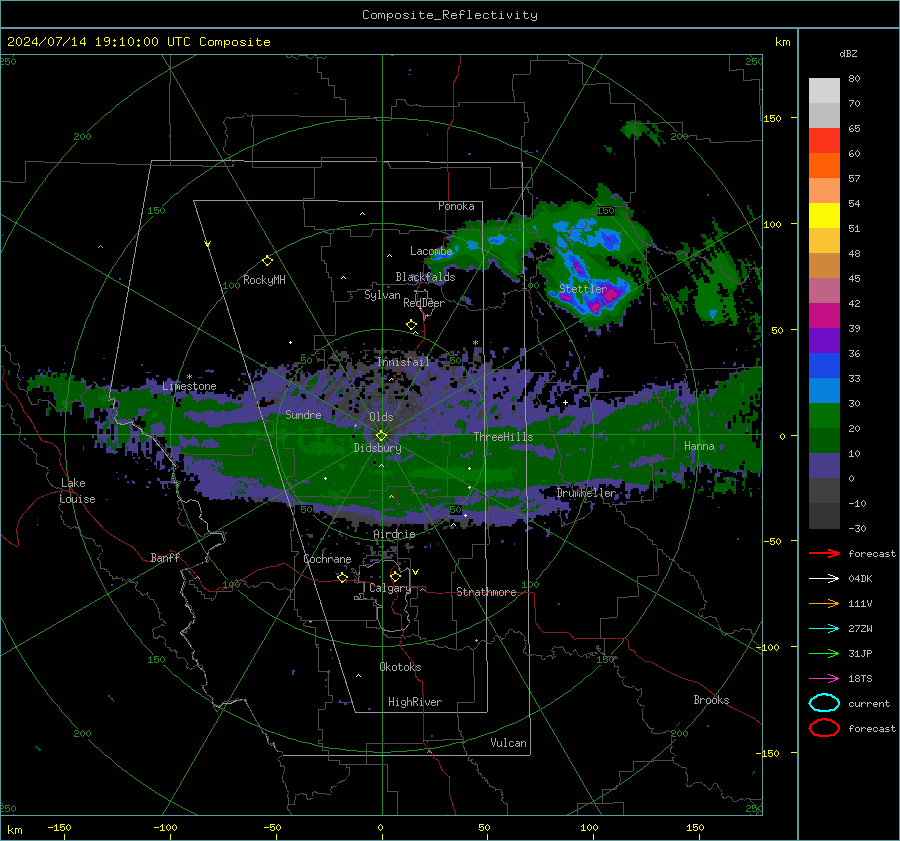
Task: Click the Olds city label
Action: (381, 417)
